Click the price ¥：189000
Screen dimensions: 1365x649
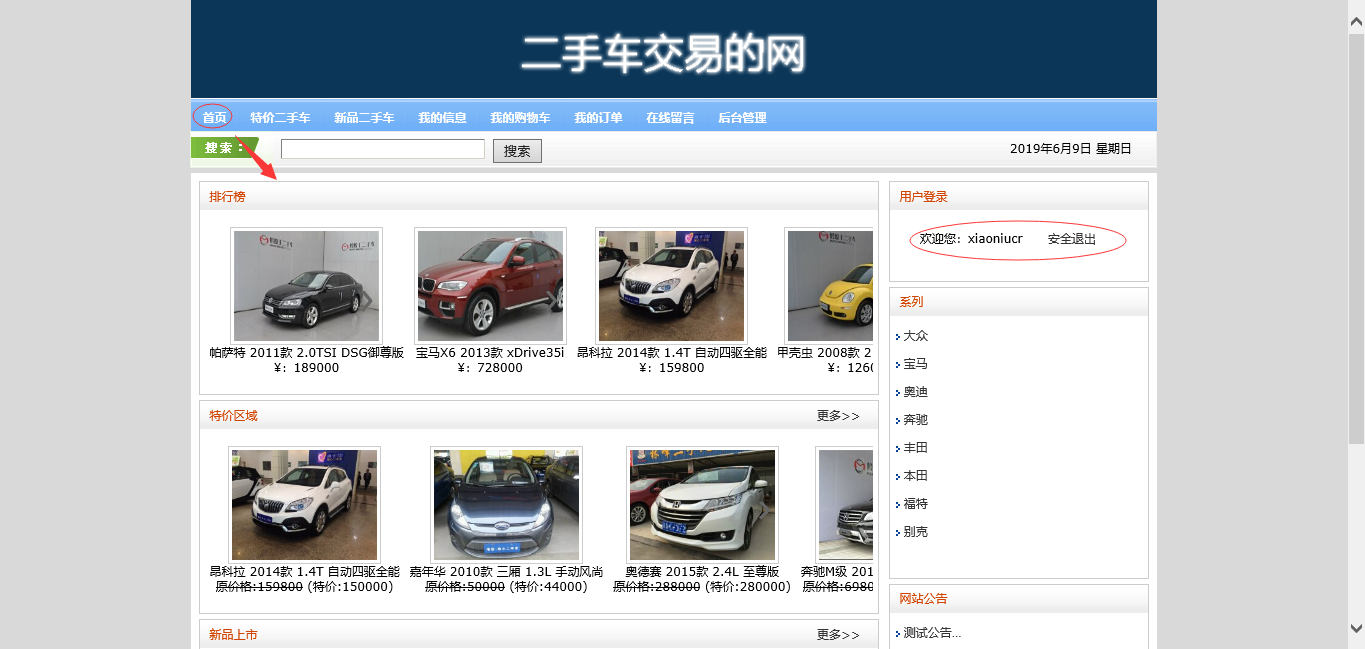click(x=307, y=368)
